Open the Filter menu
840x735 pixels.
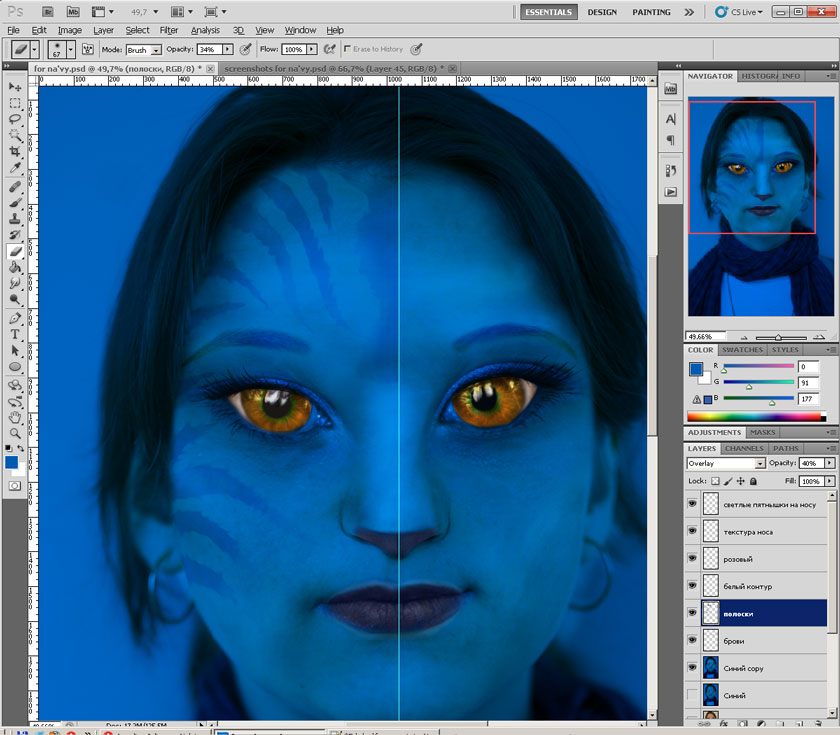pos(168,30)
